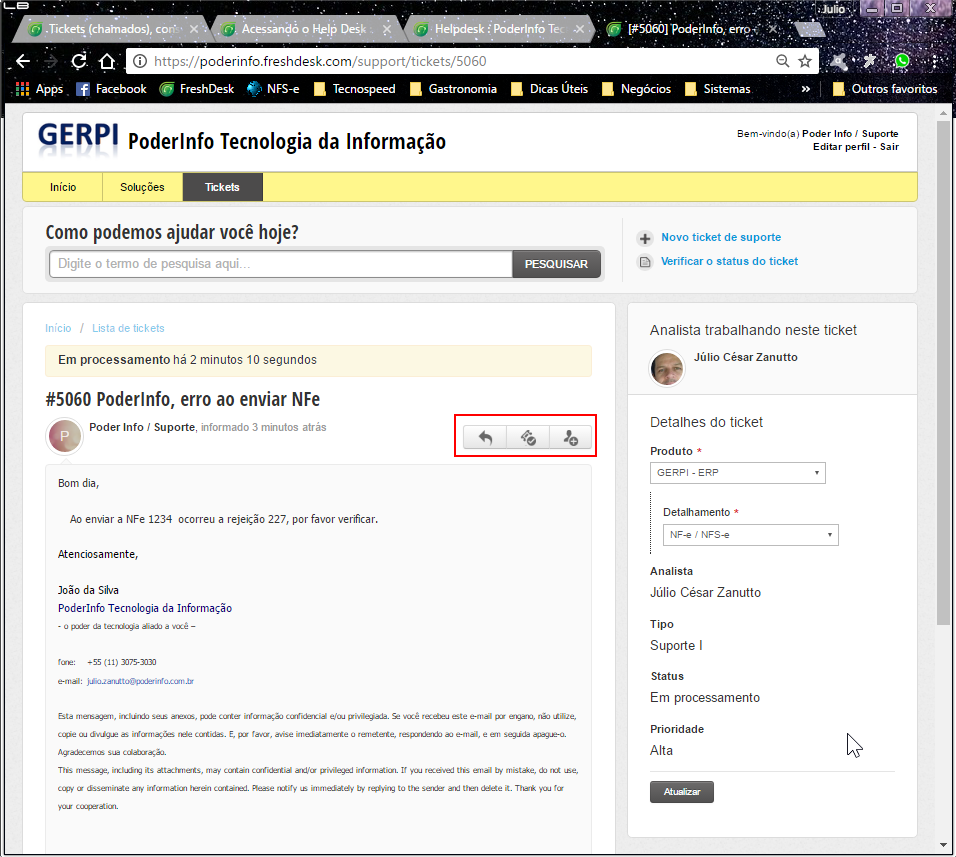Open the browser home page icon
The image size is (956, 857).
point(107,61)
